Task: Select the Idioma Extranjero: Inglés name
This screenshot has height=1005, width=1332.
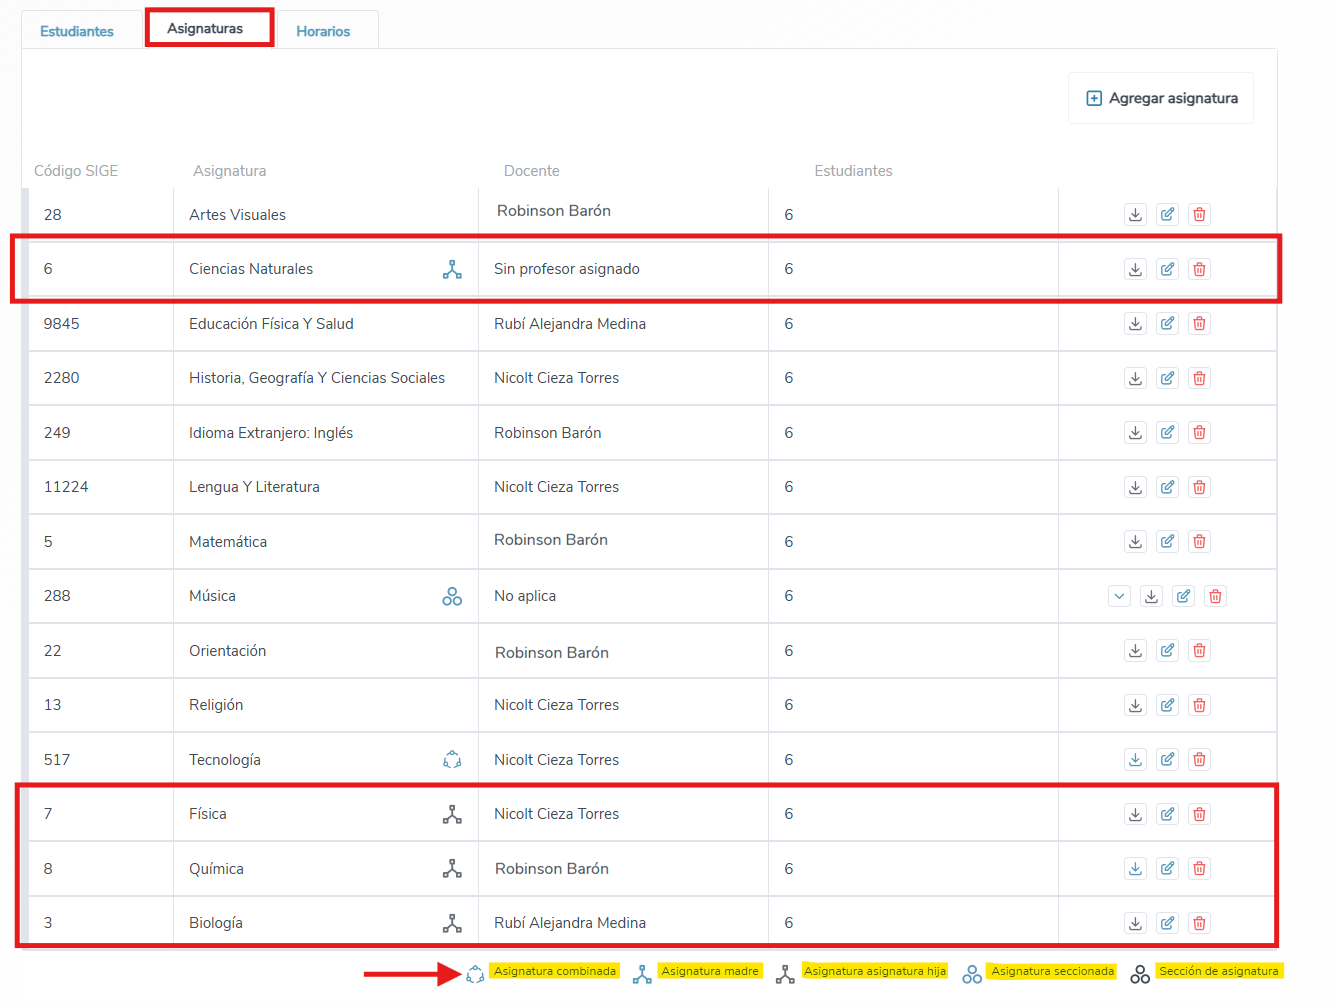Action: (x=271, y=433)
